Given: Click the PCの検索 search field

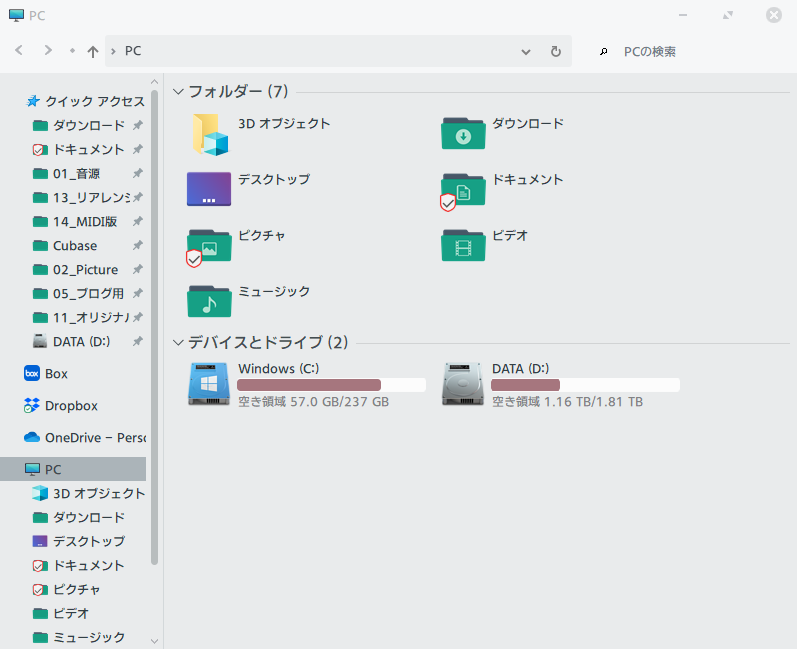Looking at the screenshot, I should point(690,51).
